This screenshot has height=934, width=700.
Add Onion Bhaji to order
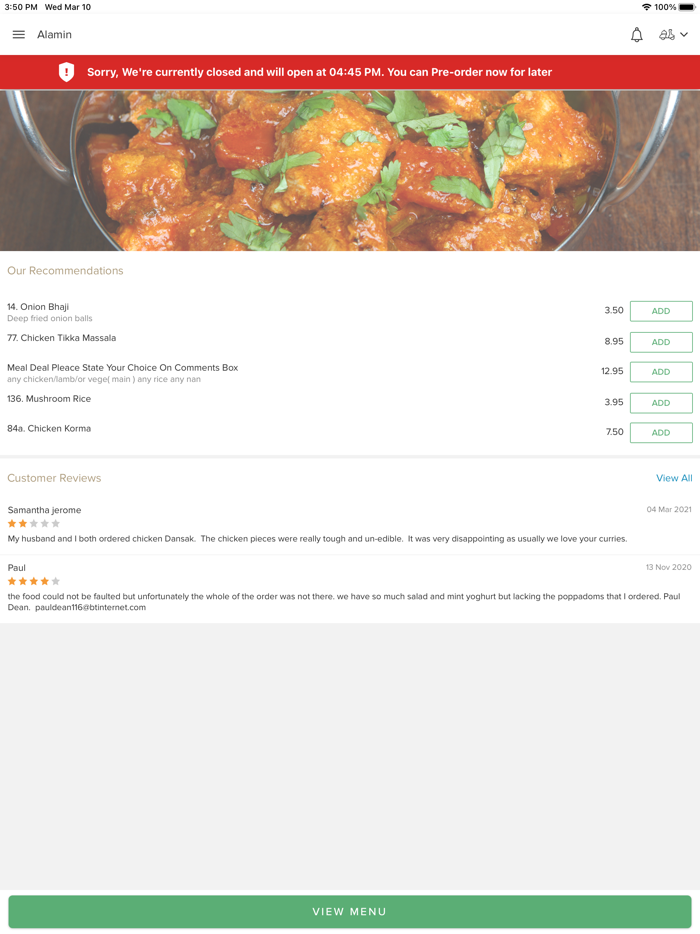(x=660, y=311)
